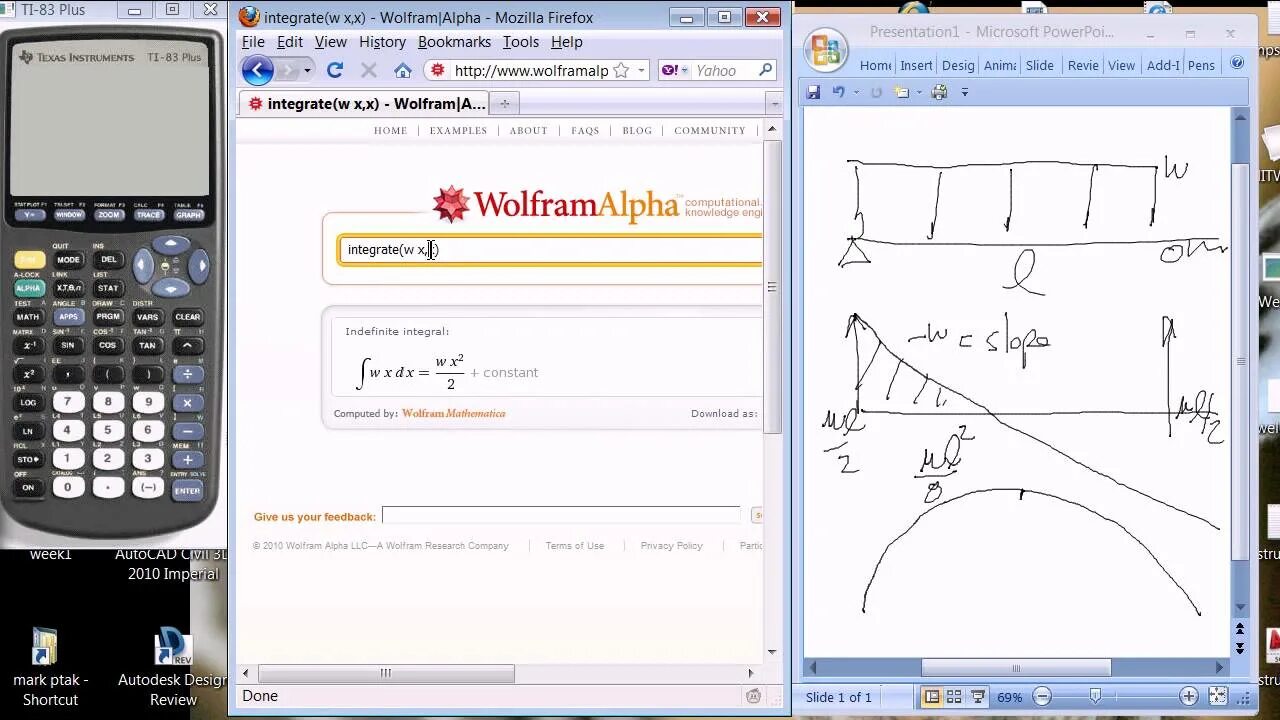
Task: Open the Pens ribbon tab
Action: coord(1201,65)
